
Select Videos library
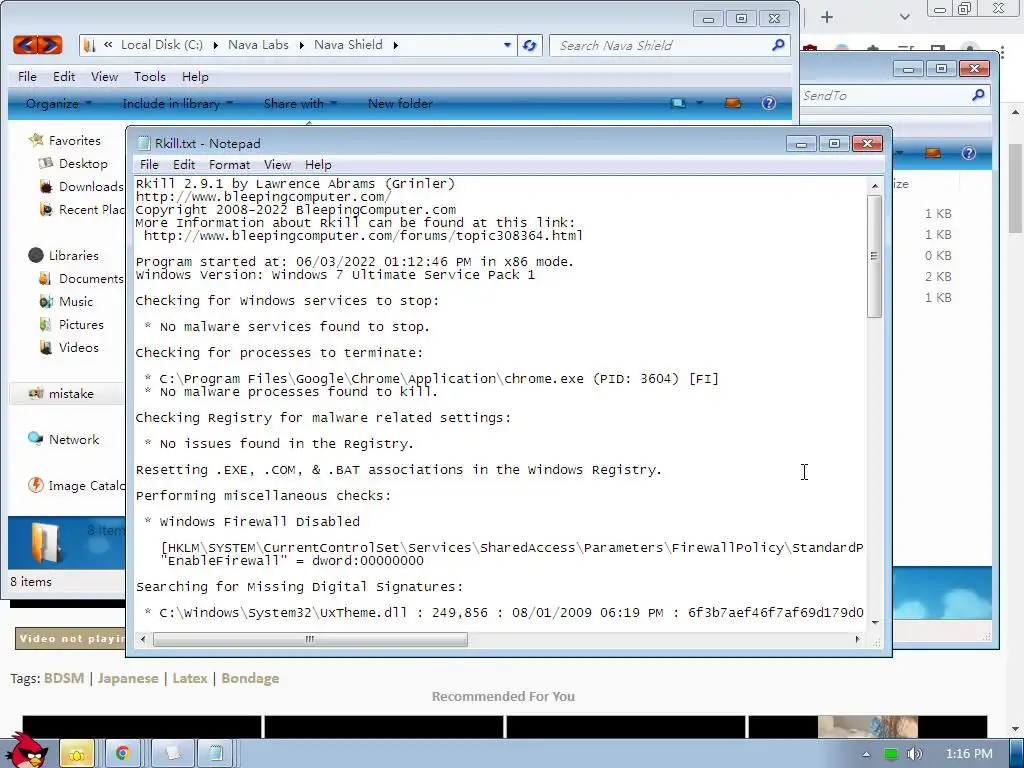coord(78,347)
